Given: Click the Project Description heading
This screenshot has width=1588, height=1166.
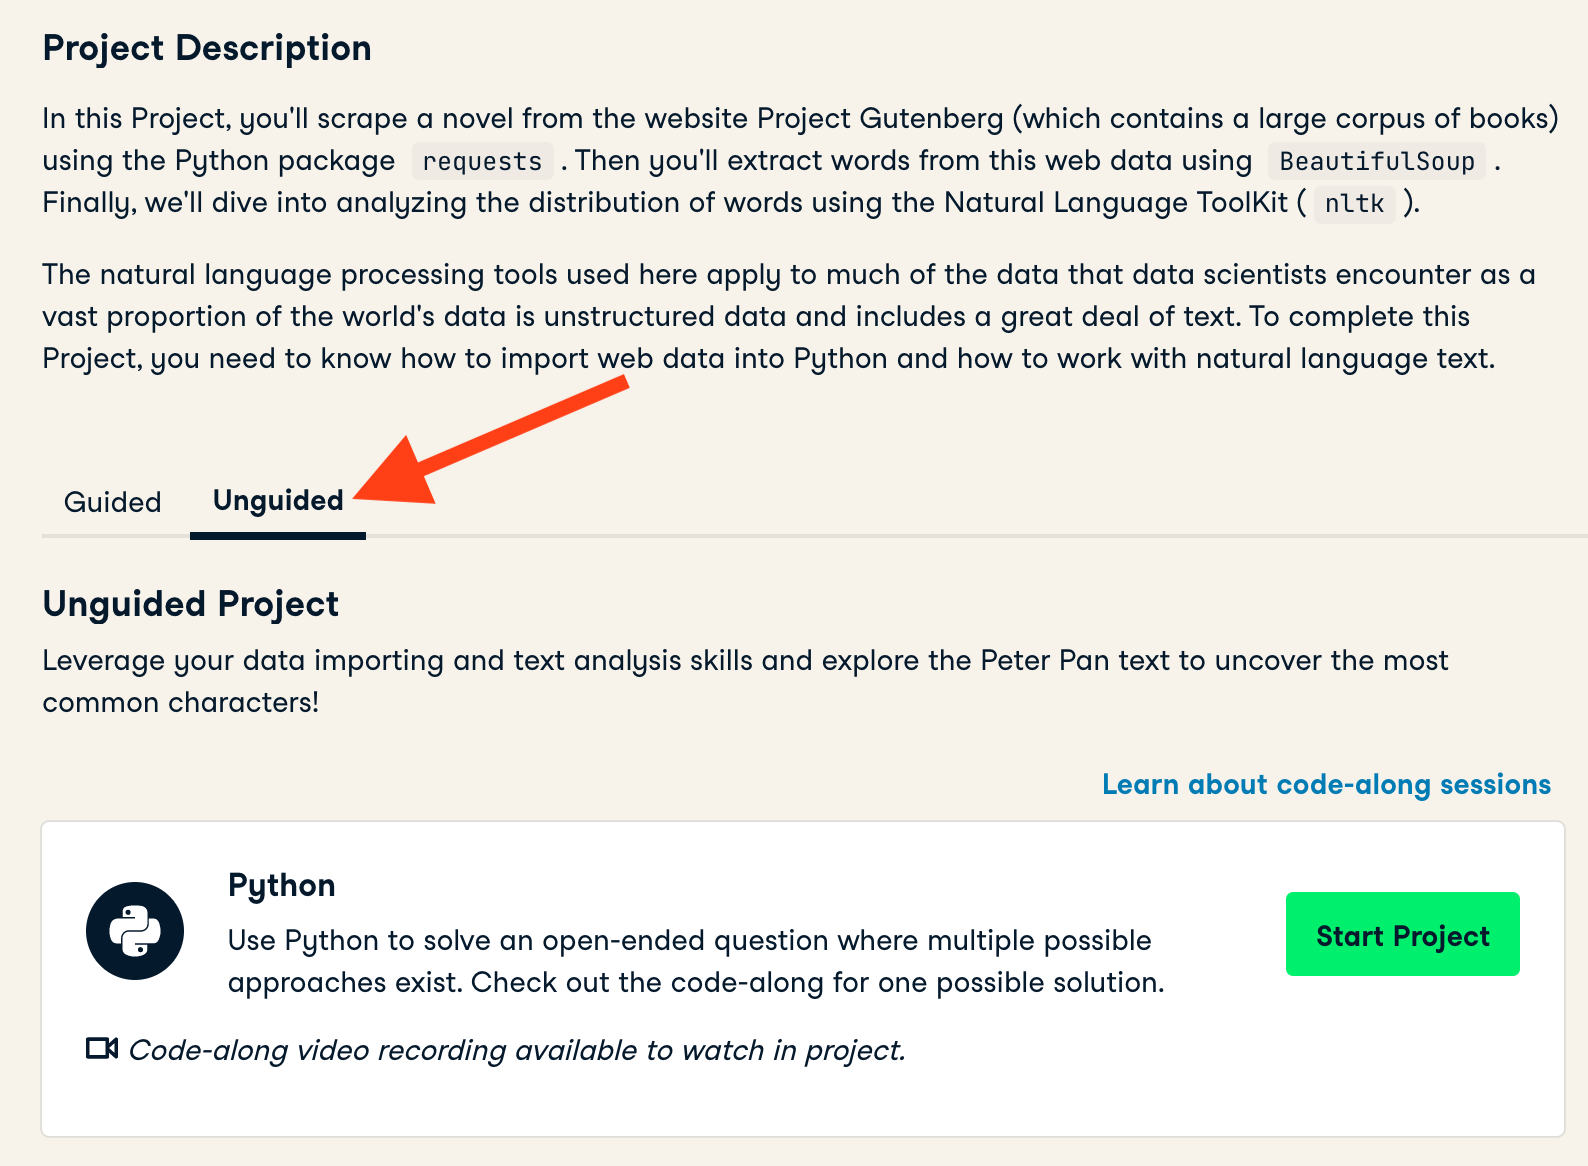Looking at the screenshot, I should click(207, 48).
